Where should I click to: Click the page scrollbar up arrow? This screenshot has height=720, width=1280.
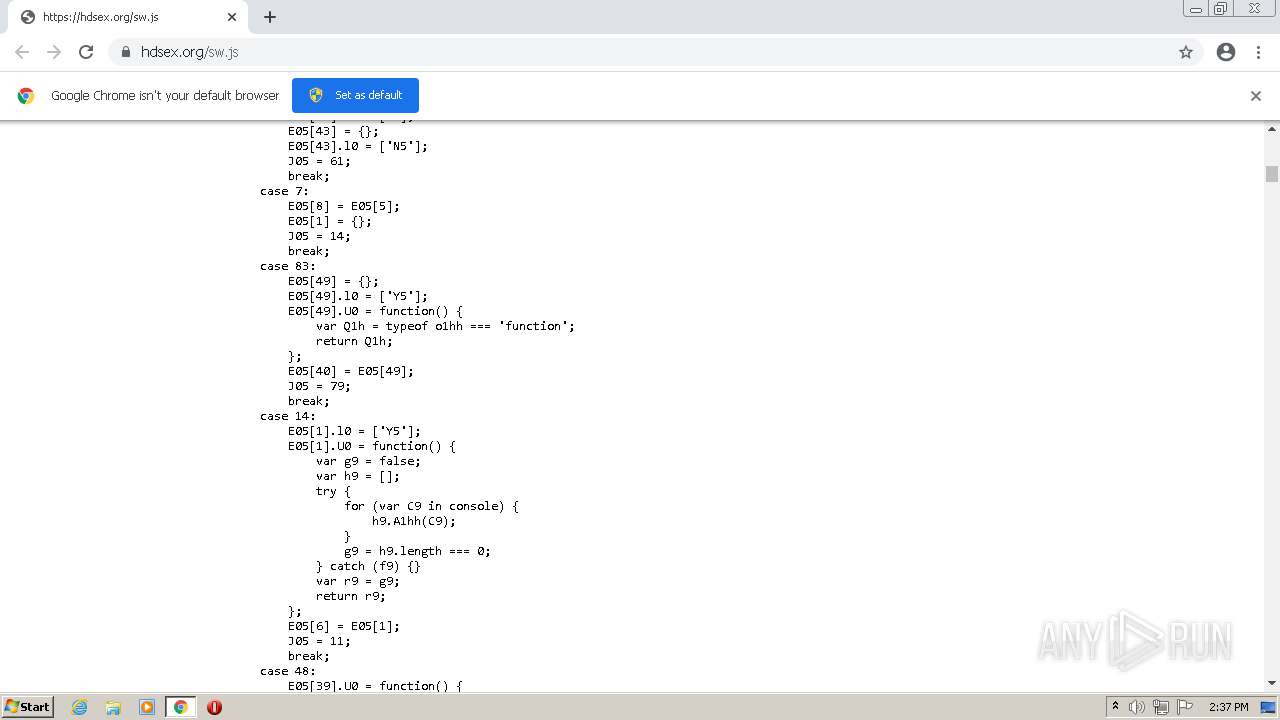[x=1272, y=129]
